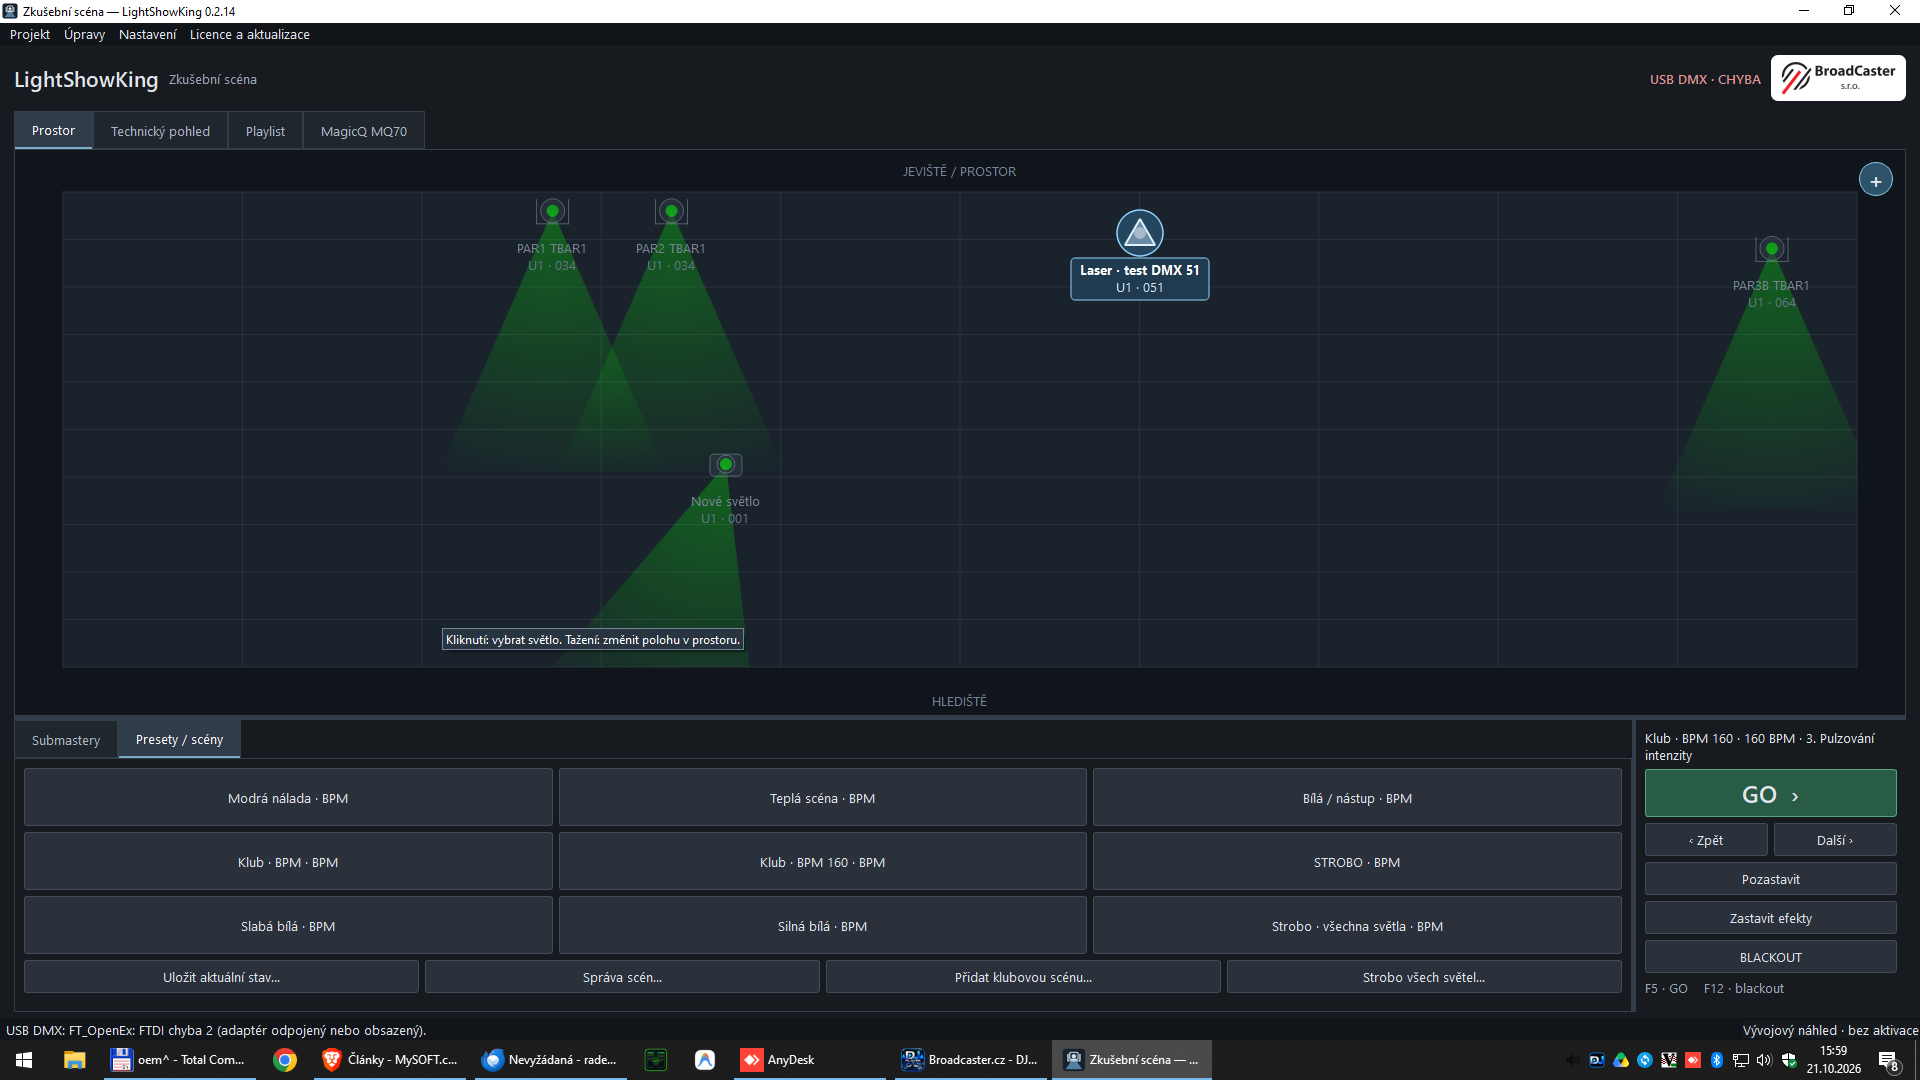Image resolution: width=1920 pixels, height=1080 pixels.
Task: Click Strobo všech světel... button
Action: (1424, 977)
